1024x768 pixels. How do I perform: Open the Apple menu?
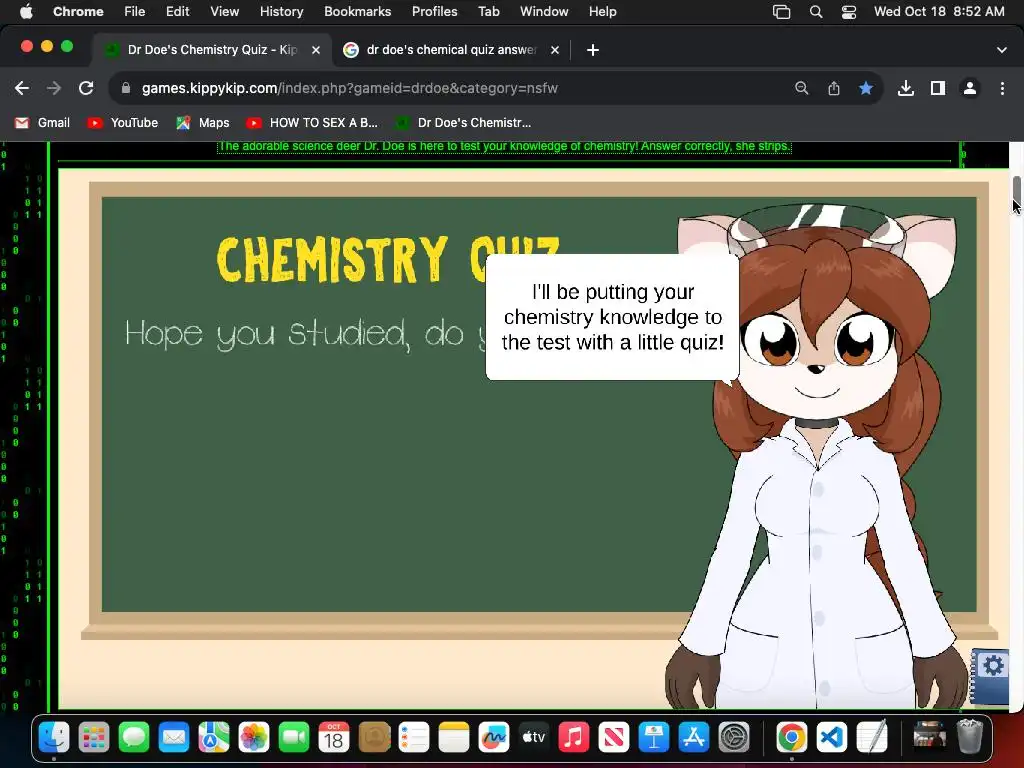[25, 12]
